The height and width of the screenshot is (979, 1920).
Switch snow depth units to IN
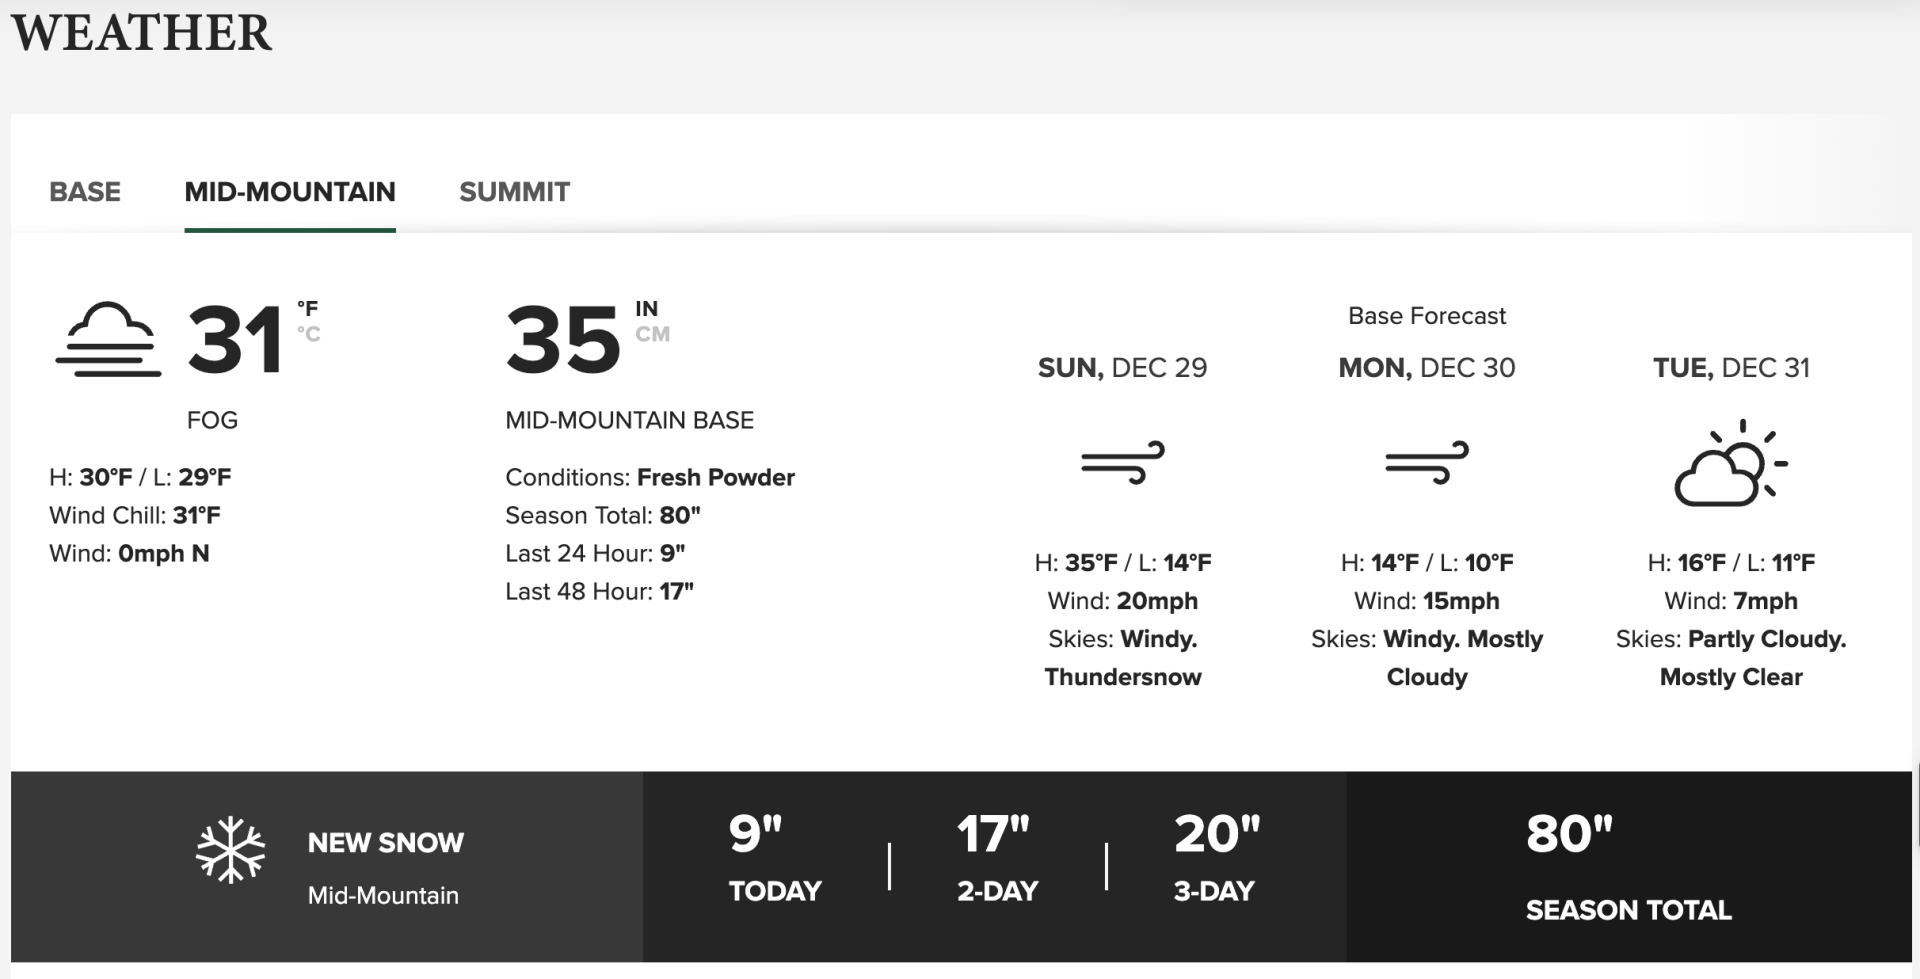tap(647, 309)
